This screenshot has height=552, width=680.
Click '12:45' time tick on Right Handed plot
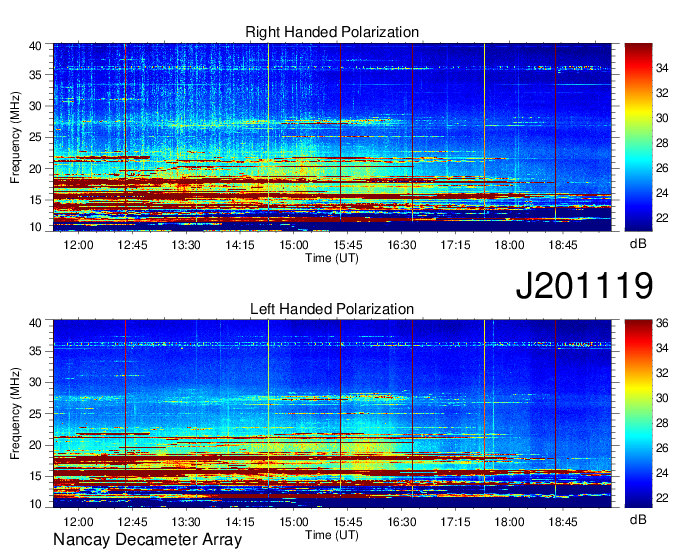(132, 245)
